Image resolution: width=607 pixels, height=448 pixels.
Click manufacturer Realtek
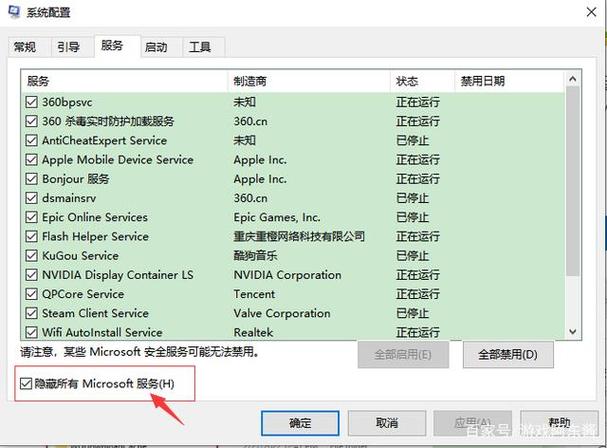254,332
